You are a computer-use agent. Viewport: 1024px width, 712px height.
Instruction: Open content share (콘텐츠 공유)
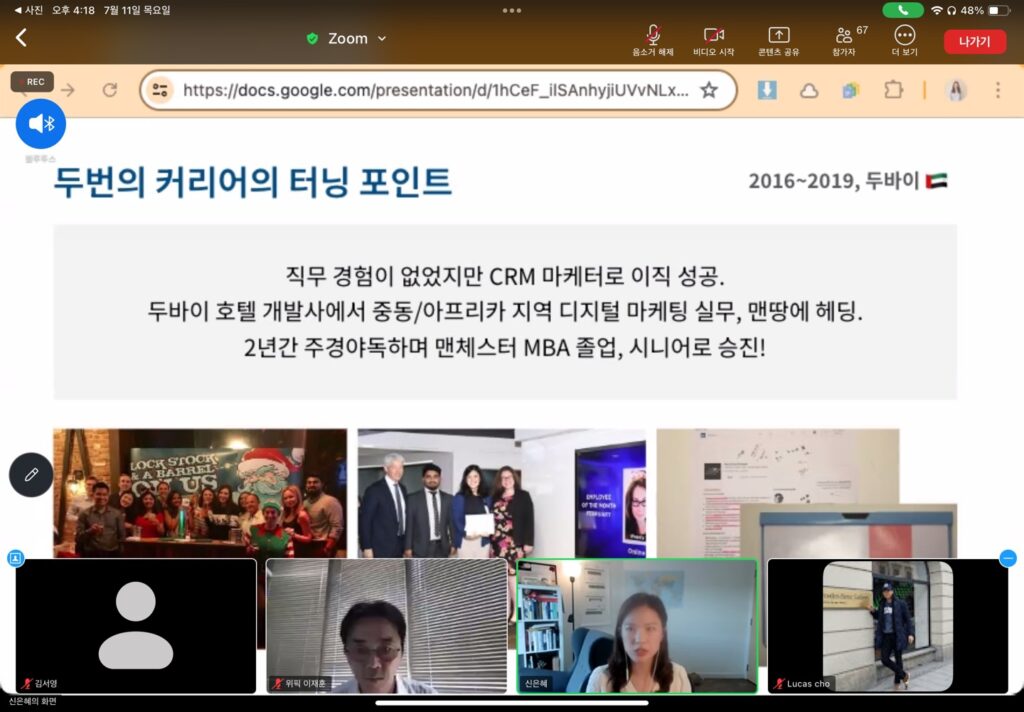(x=778, y=38)
